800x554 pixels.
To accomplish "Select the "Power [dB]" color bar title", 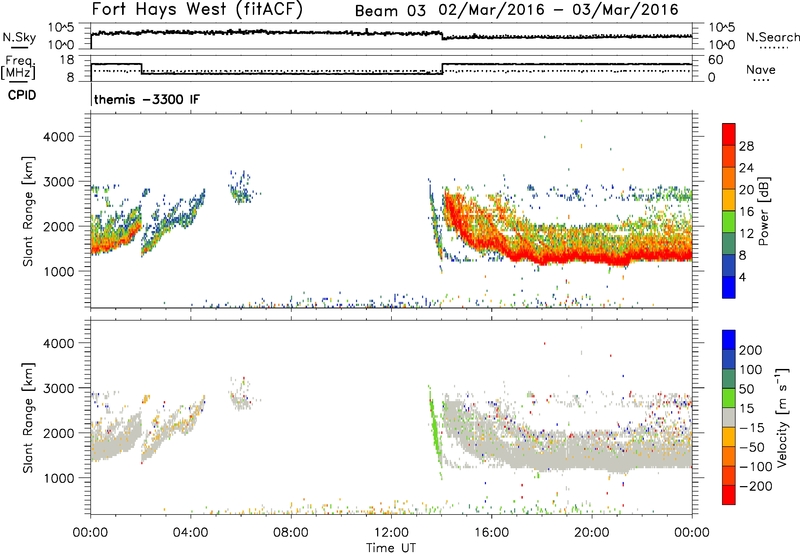I will [x=763, y=211].
